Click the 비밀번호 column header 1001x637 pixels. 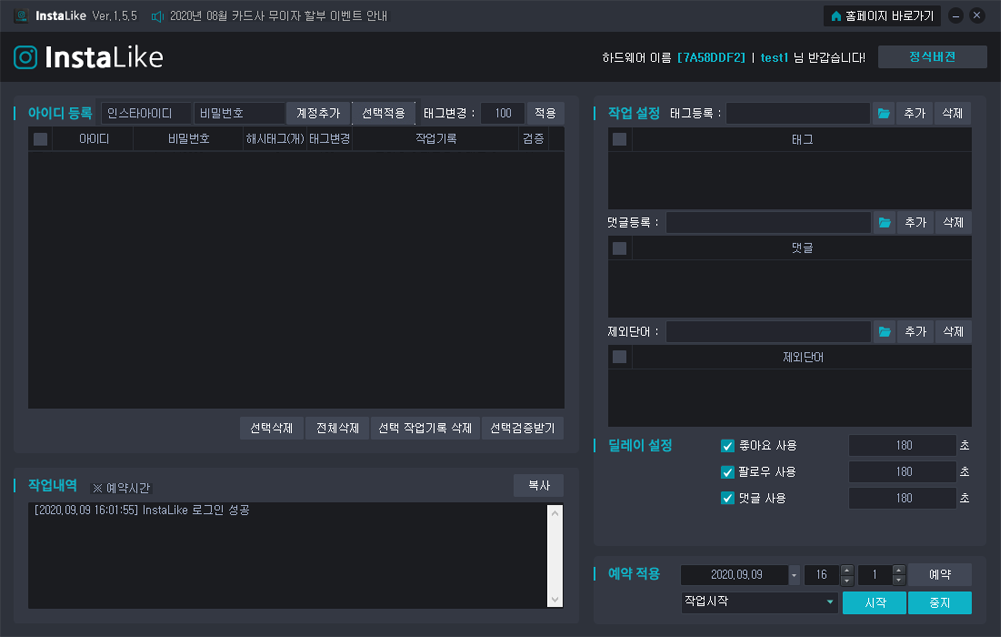pos(188,139)
